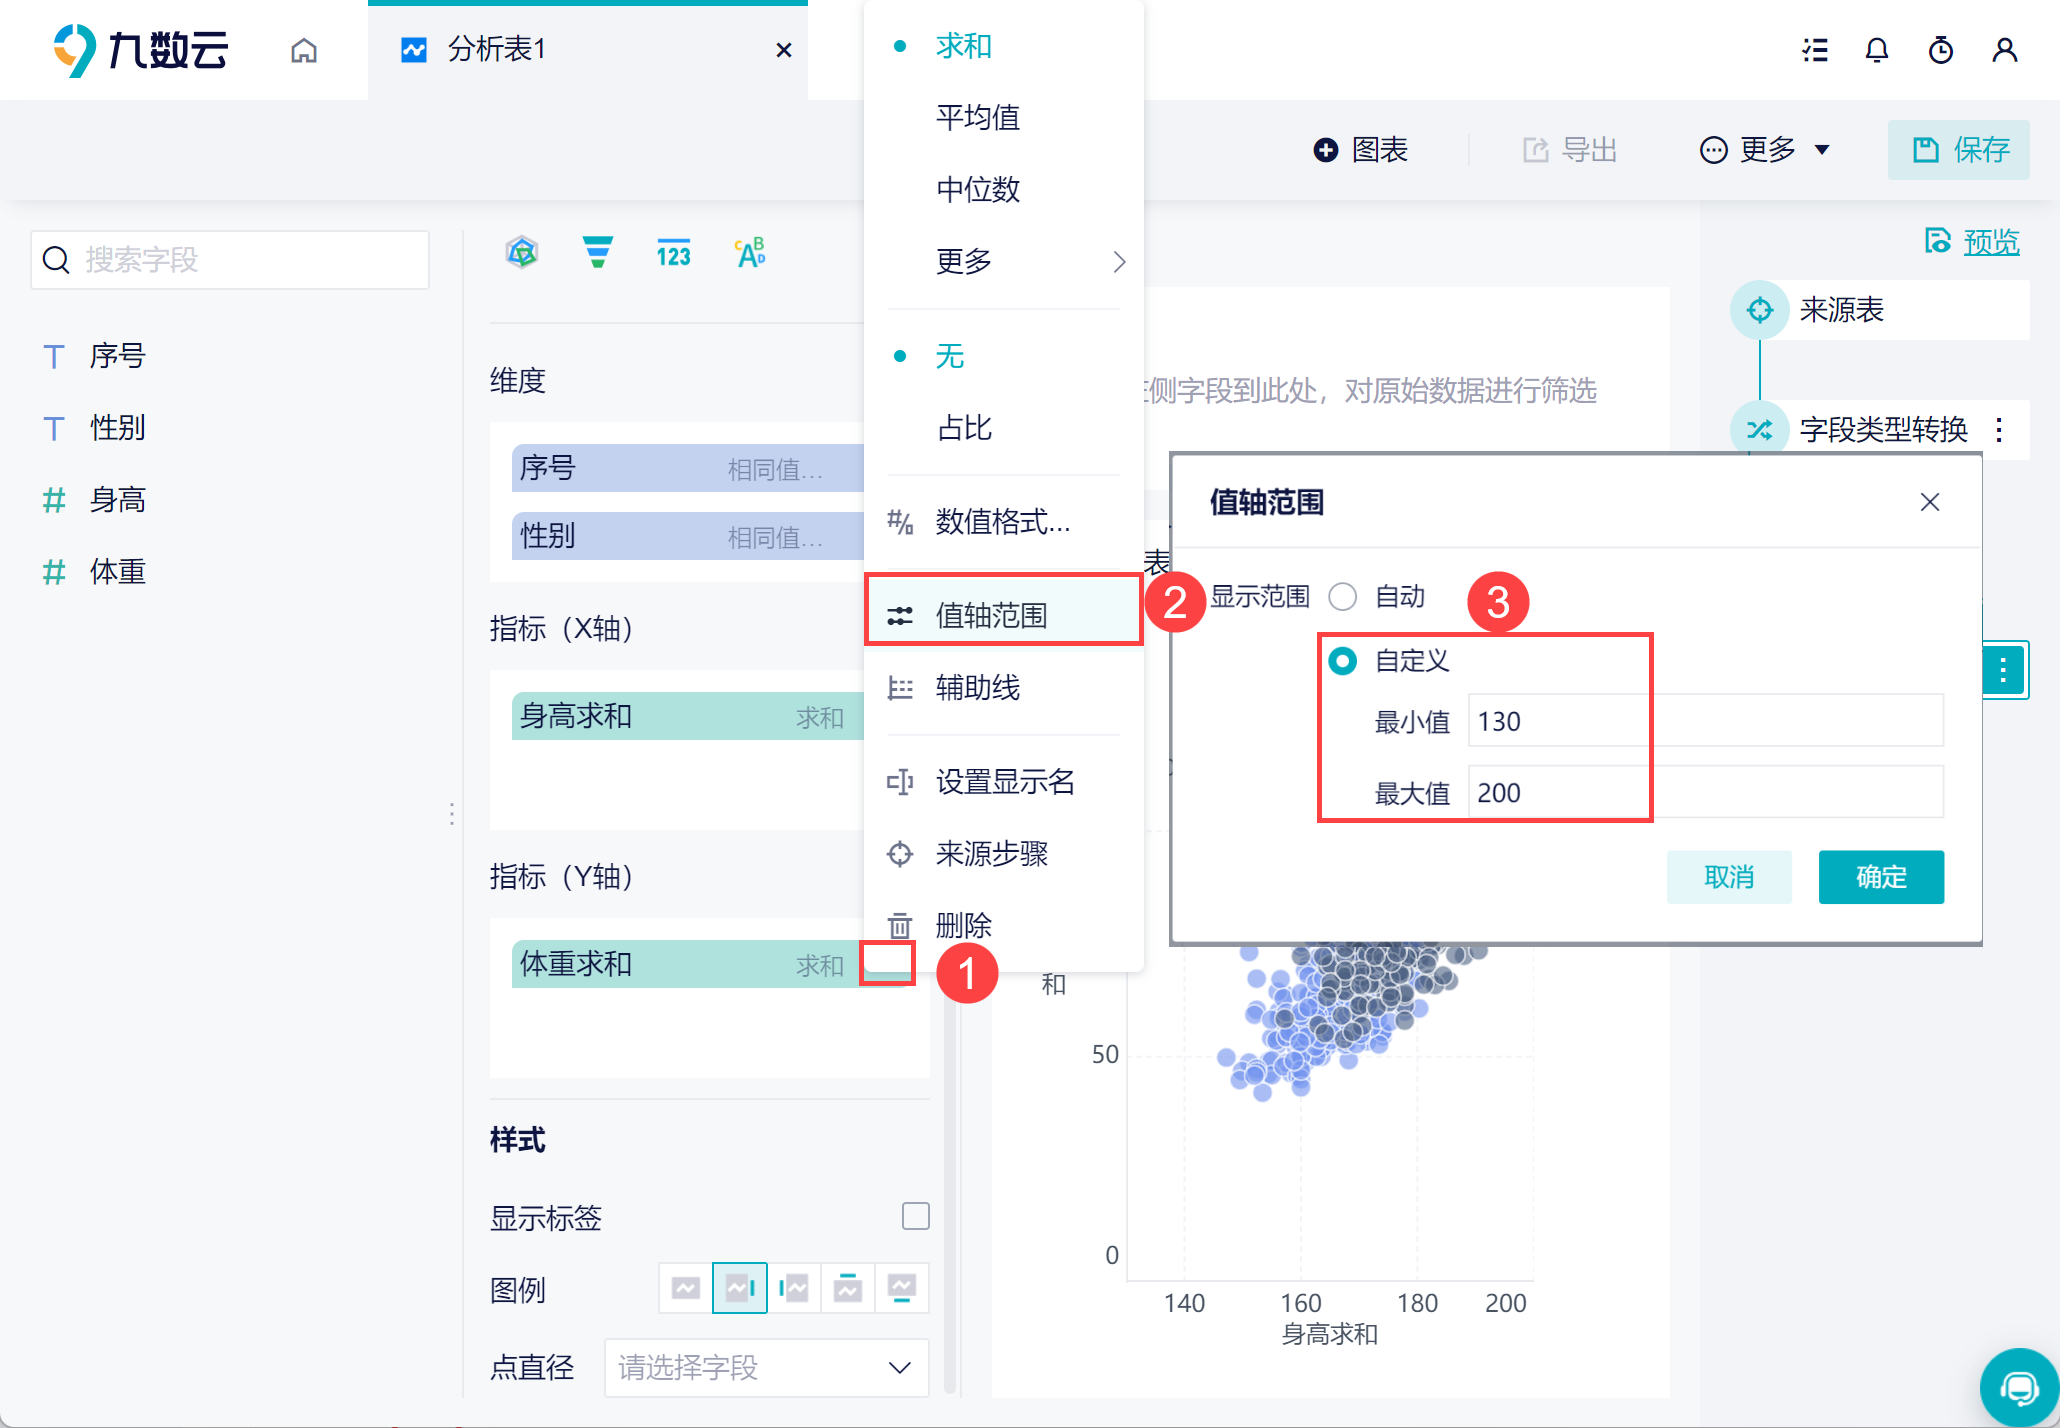Click the funnel filter toolbar icon
The height and width of the screenshot is (1428, 2060).
[x=597, y=253]
